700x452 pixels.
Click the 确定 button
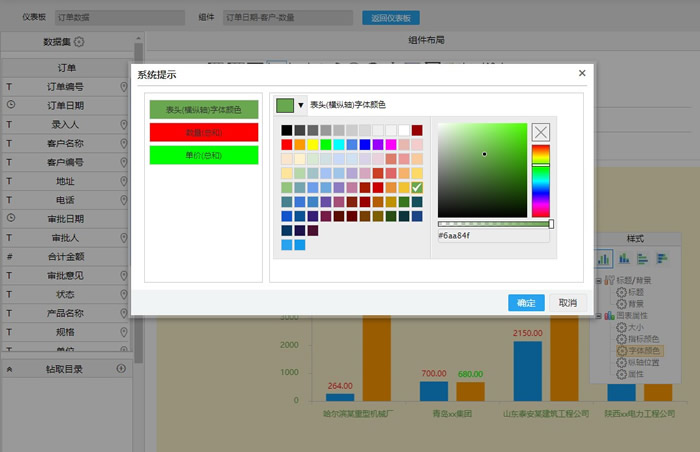coord(526,303)
